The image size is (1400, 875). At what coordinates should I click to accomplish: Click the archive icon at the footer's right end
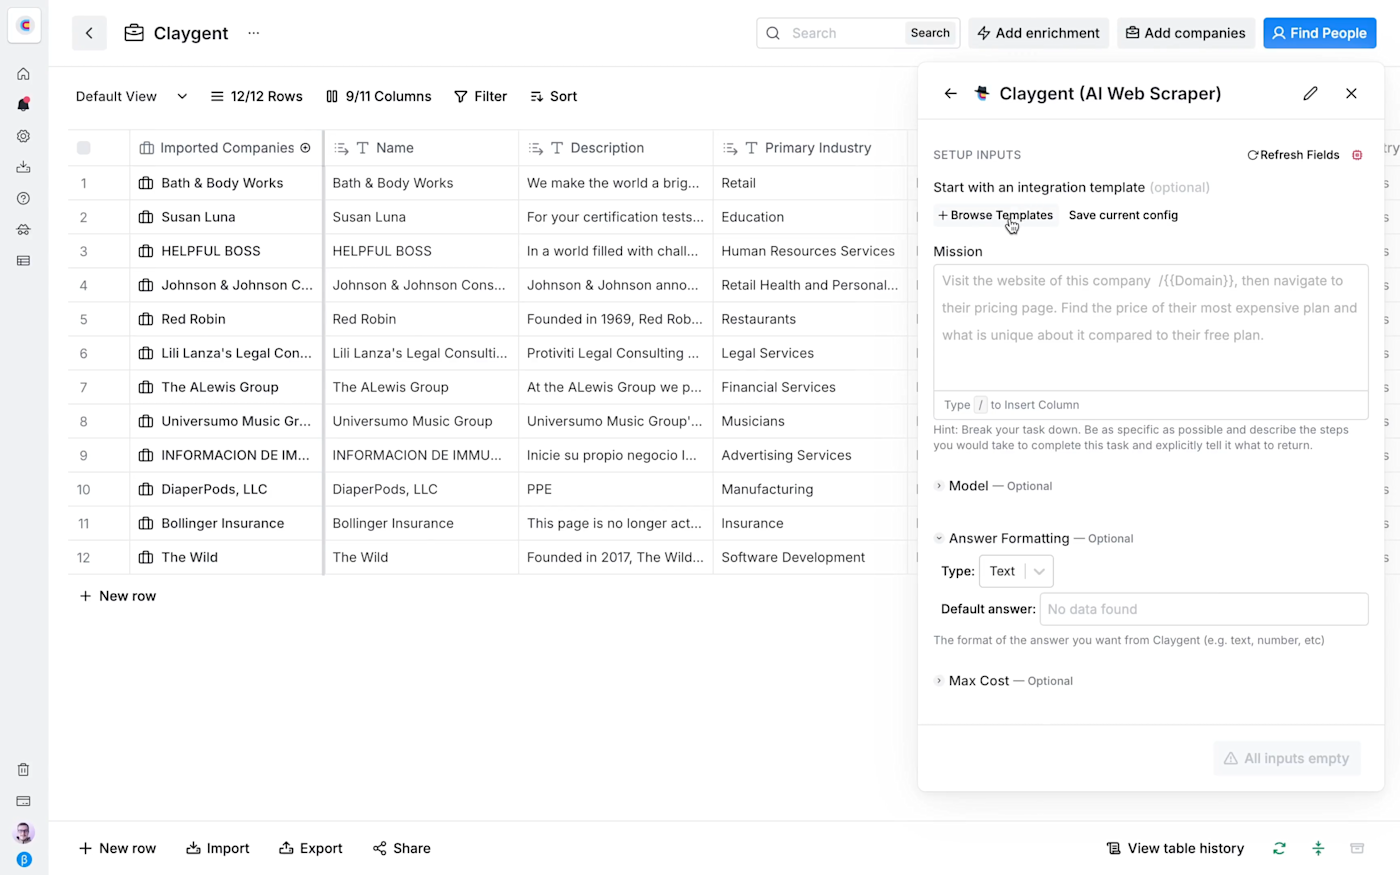[1357, 848]
